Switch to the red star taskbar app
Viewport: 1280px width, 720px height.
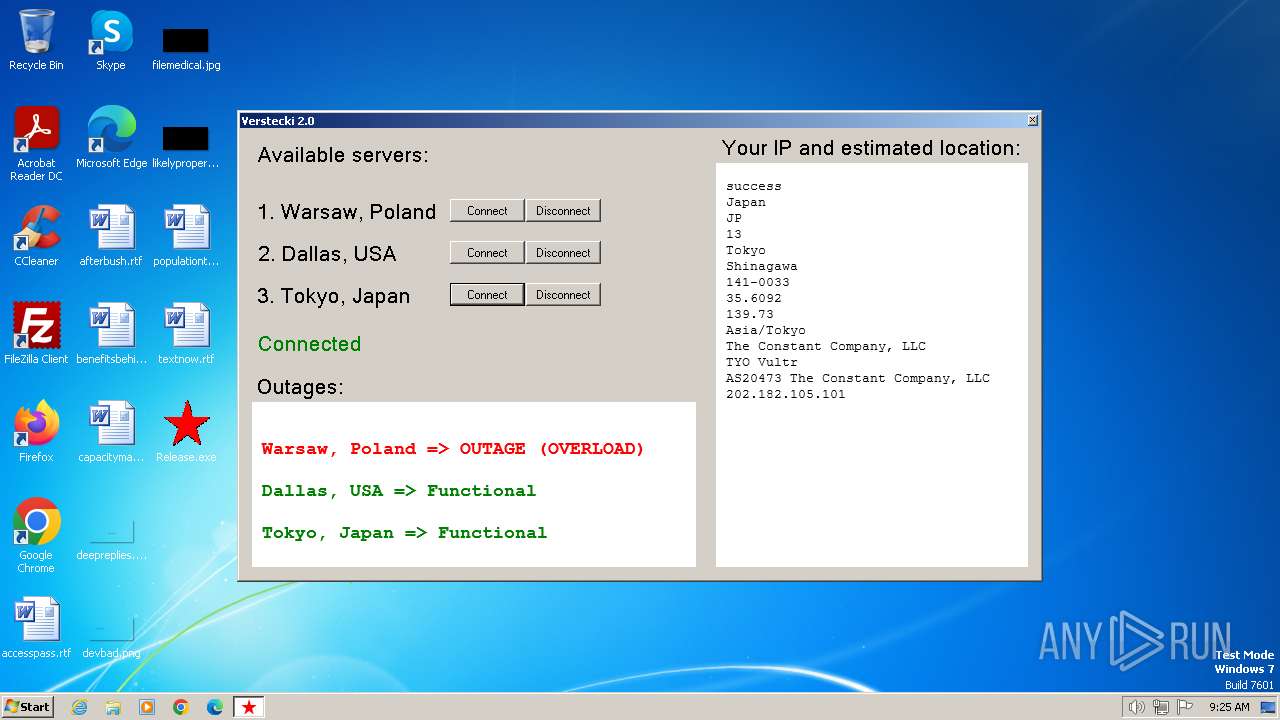249,707
